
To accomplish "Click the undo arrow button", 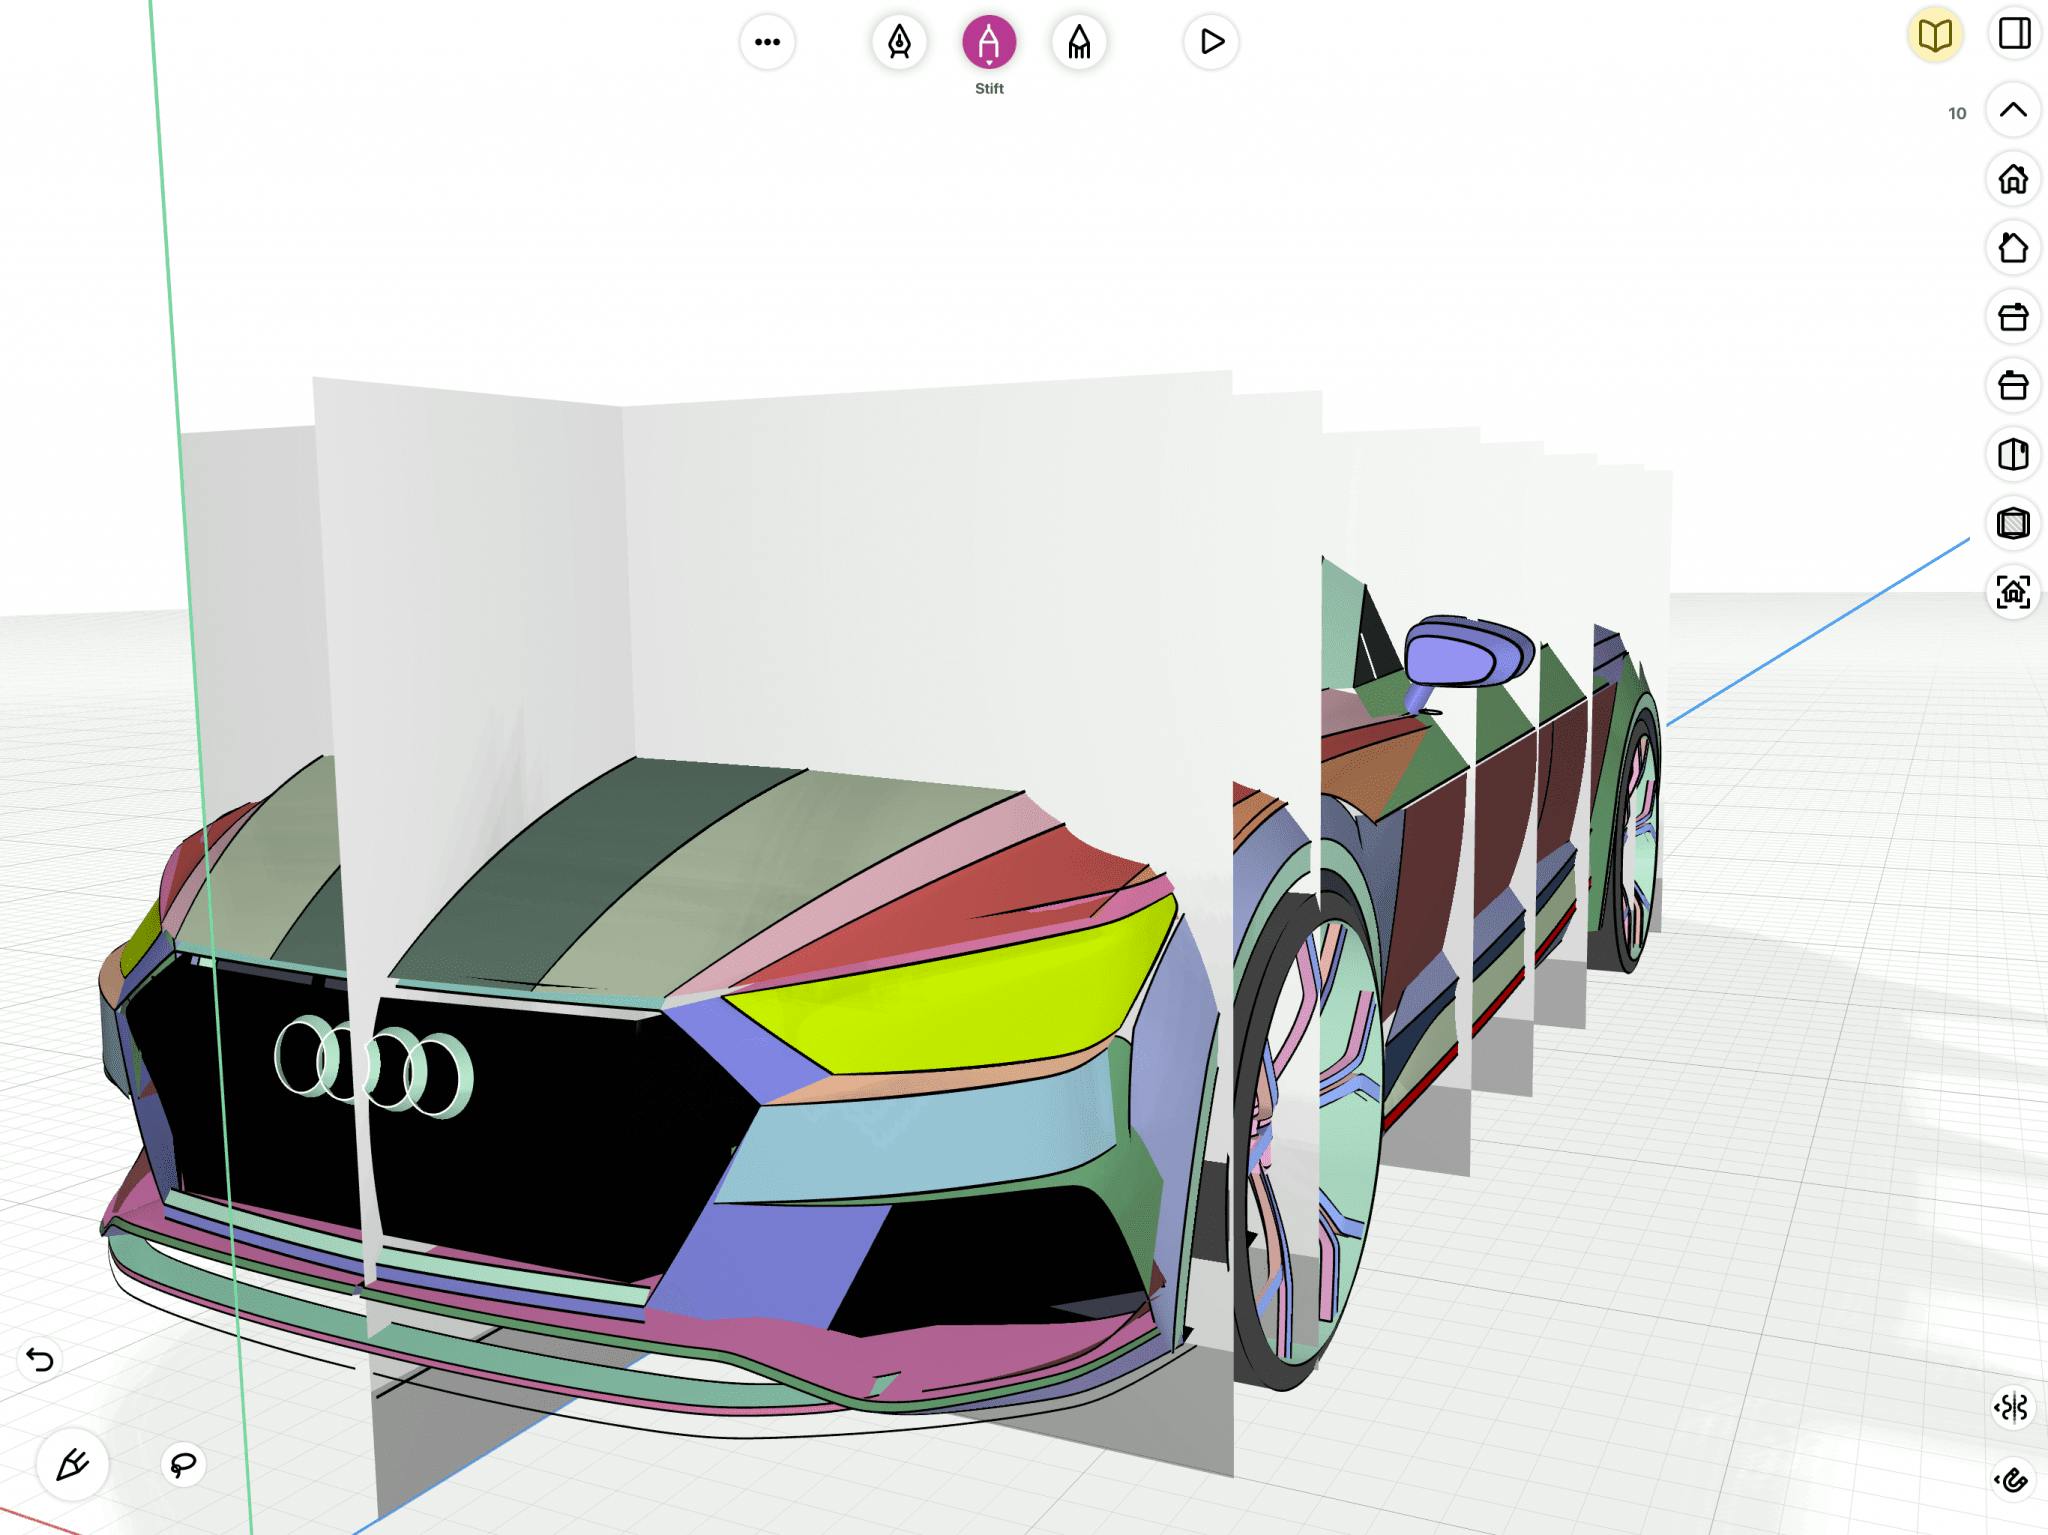I will (40, 1360).
